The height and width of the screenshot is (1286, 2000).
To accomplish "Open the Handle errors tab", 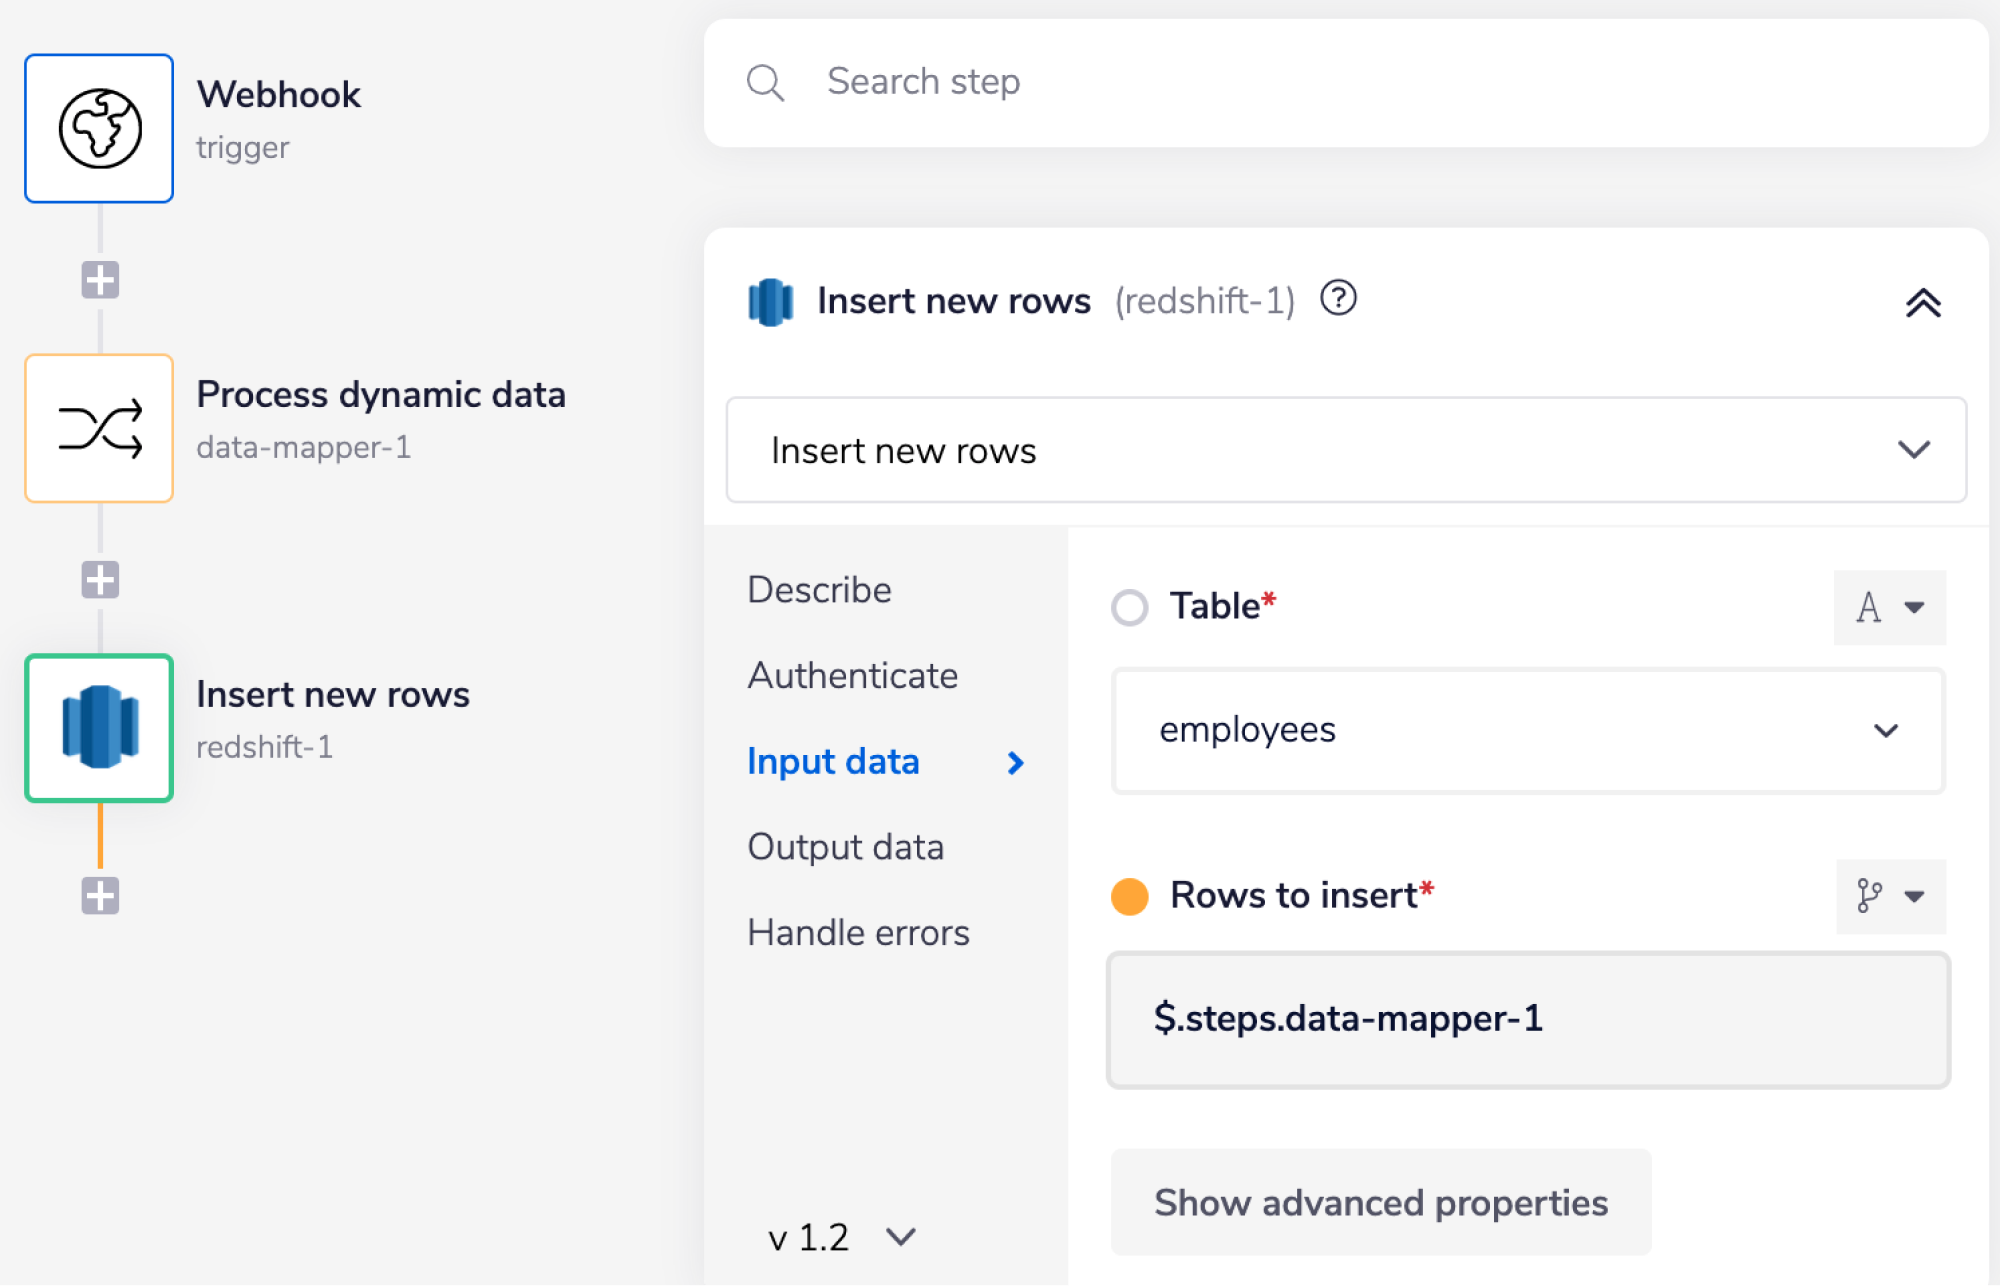I will [858, 932].
